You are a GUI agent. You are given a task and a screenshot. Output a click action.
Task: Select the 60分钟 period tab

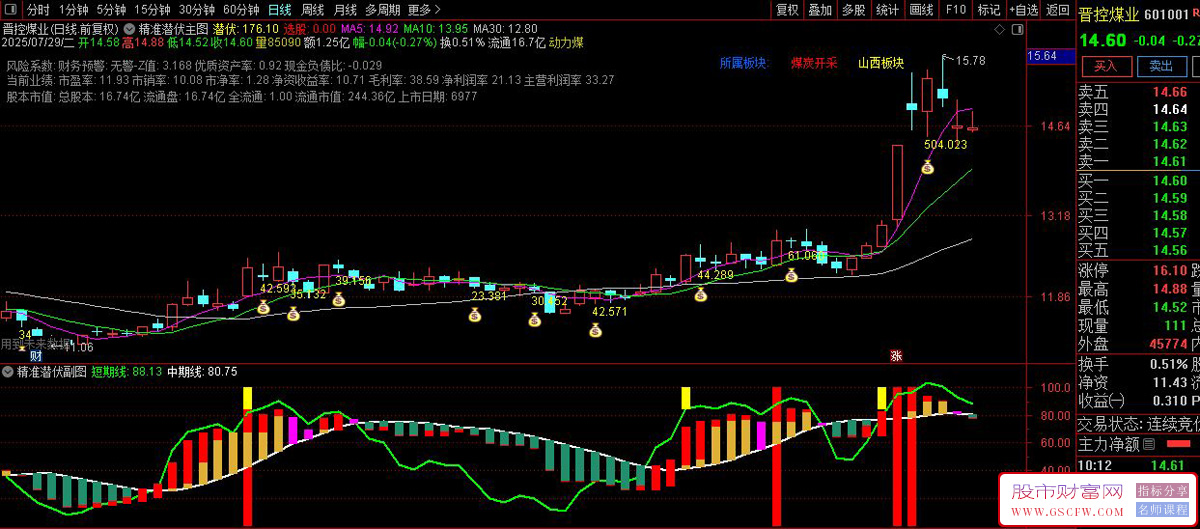click(x=240, y=10)
